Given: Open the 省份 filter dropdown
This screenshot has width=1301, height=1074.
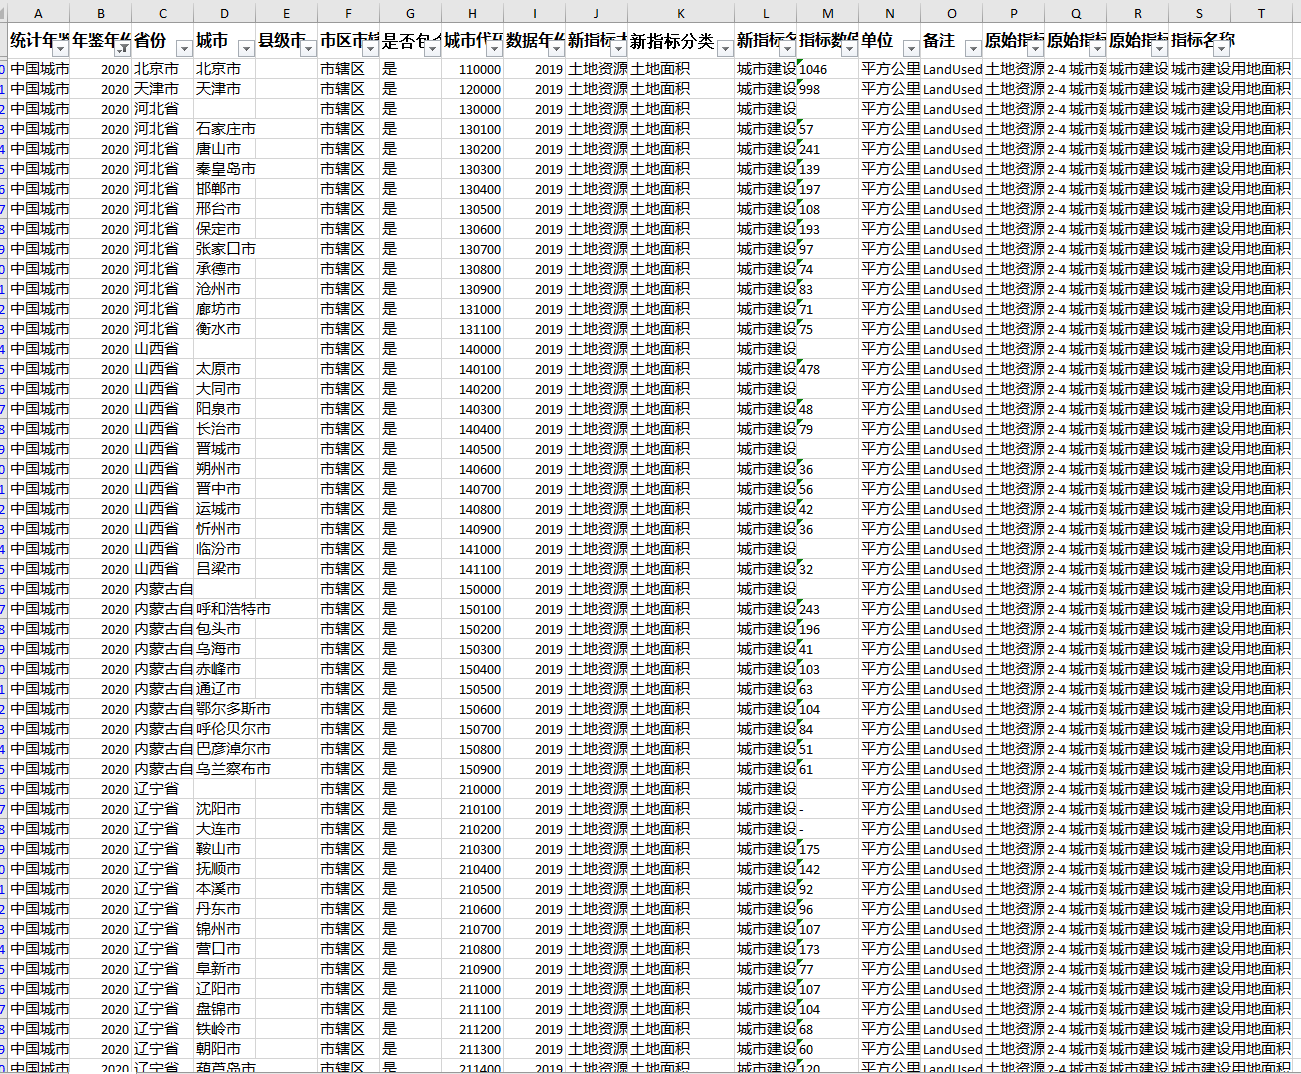Looking at the screenshot, I should 184,49.
